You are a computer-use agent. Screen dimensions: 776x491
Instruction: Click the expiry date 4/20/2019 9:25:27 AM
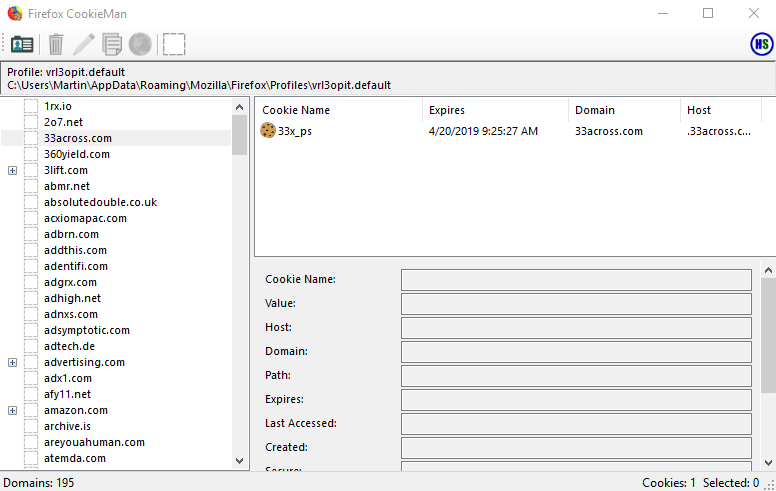(483, 131)
